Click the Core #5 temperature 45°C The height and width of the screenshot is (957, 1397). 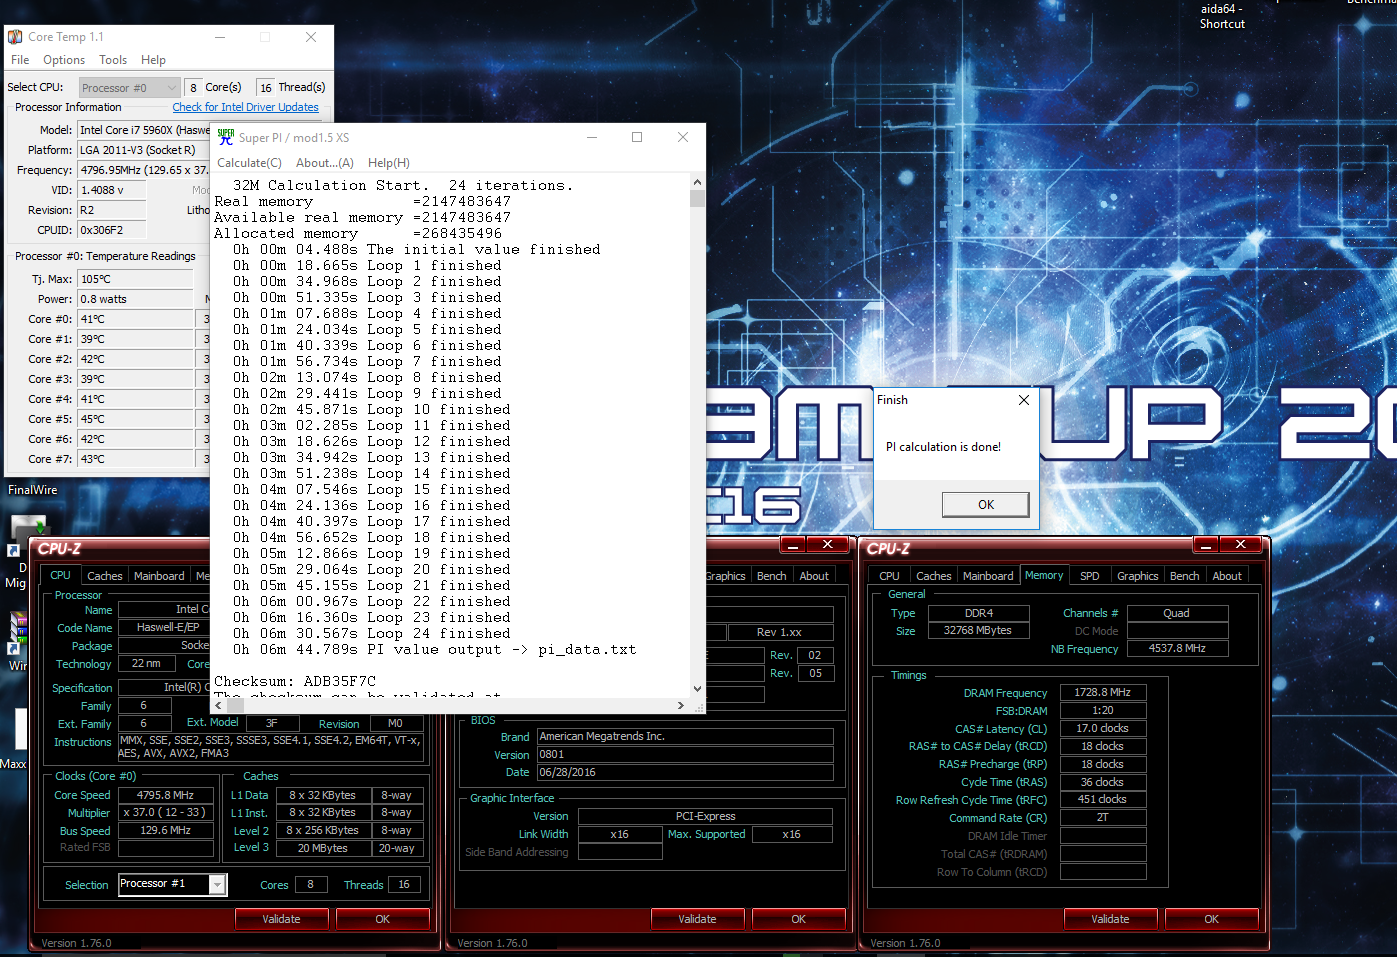pyautogui.click(x=135, y=419)
